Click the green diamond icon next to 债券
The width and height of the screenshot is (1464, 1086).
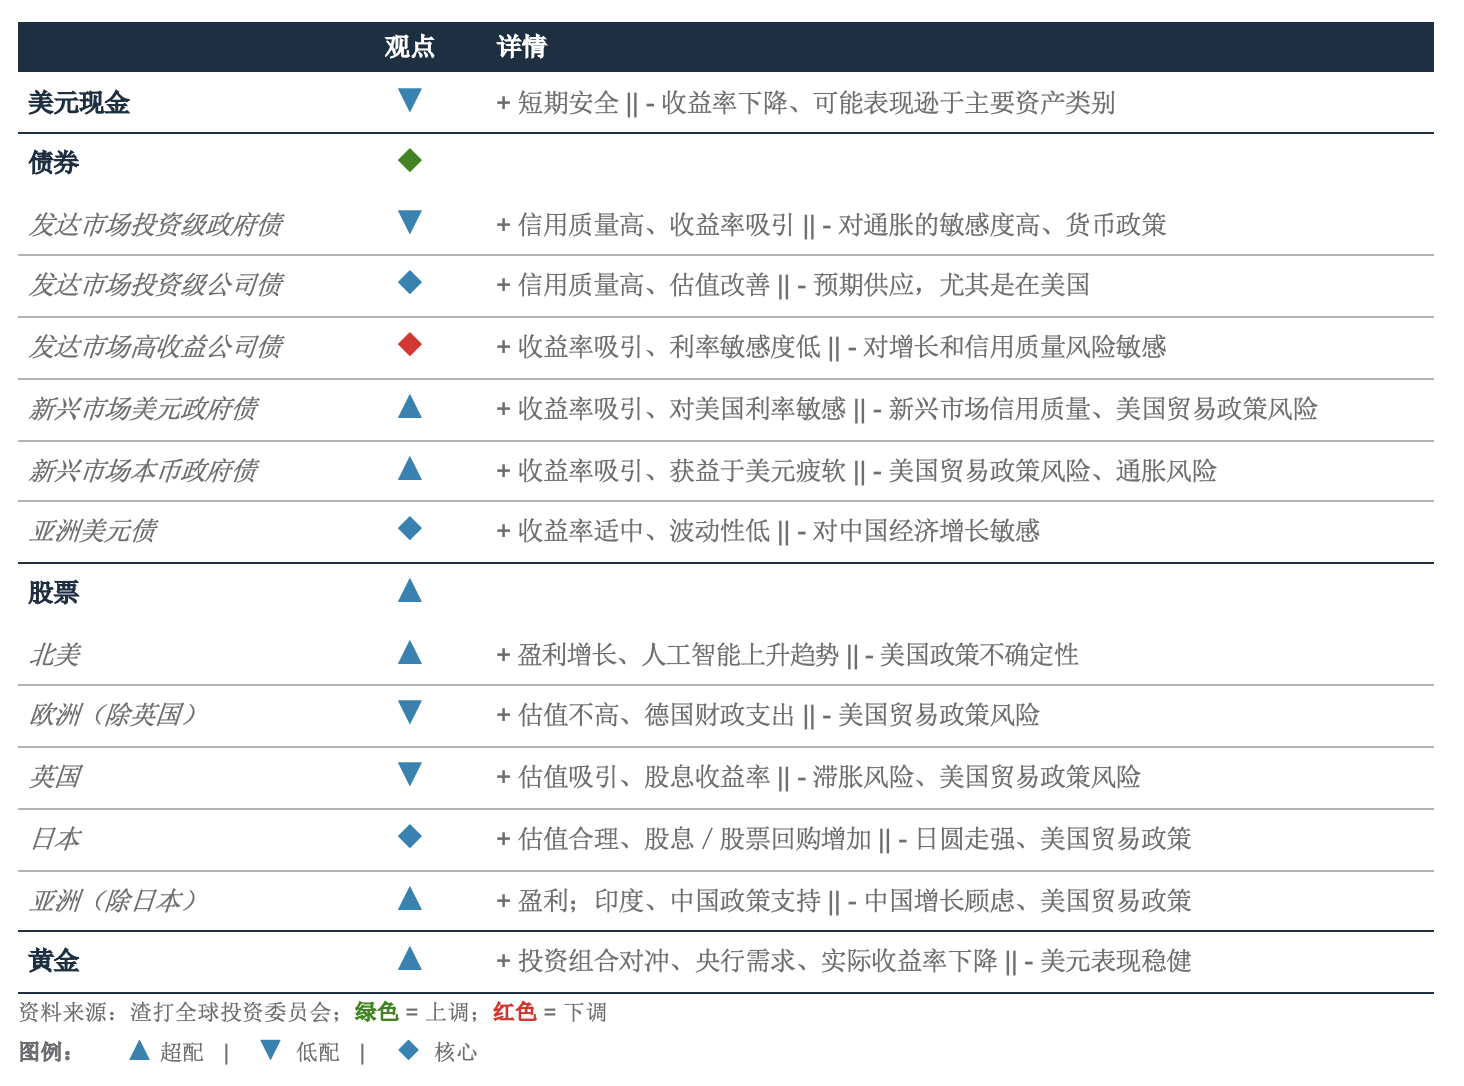point(409,161)
